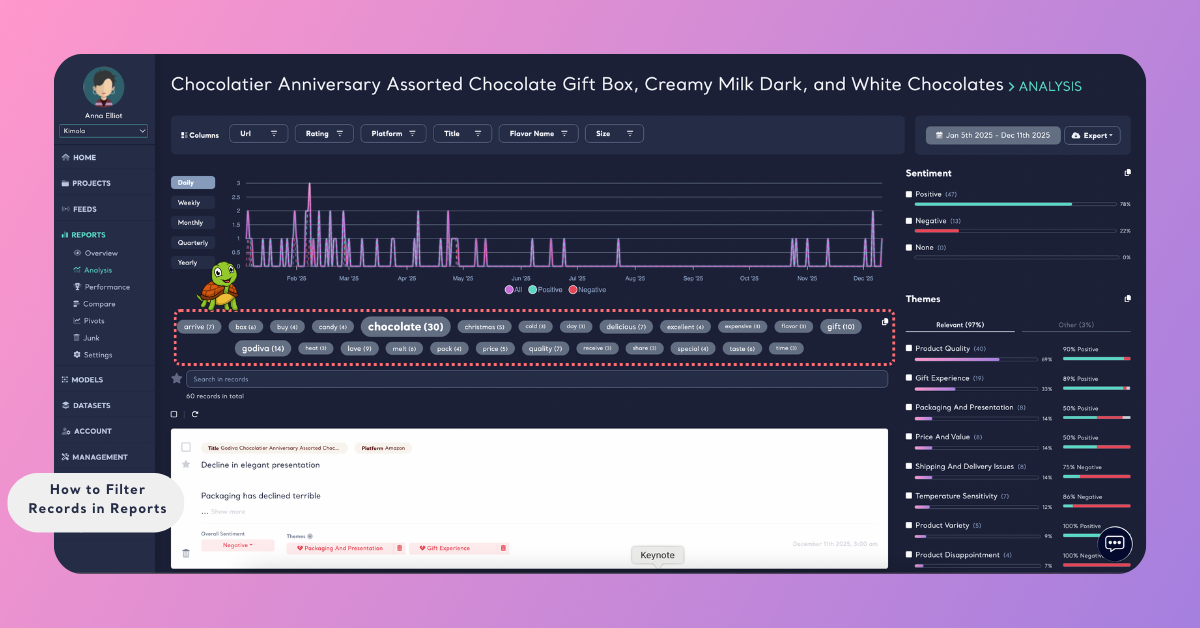This screenshot has height=628, width=1200.
Task: Check the Price And Value checkbox
Action: (909, 436)
